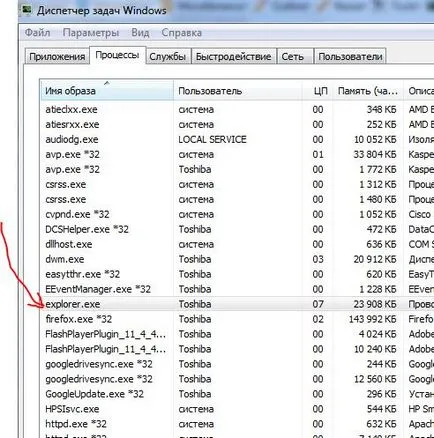Viewport: 434px width, 438px height.
Task: Click the LOCAL SERVICE user cell
Action: coord(212,139)
